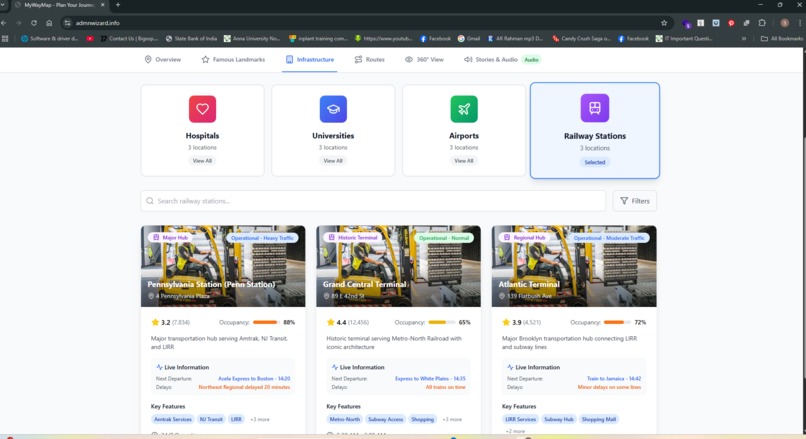Click View All under Airports
This screenshot has width=806, height=439.
click(x=464, y=161)
